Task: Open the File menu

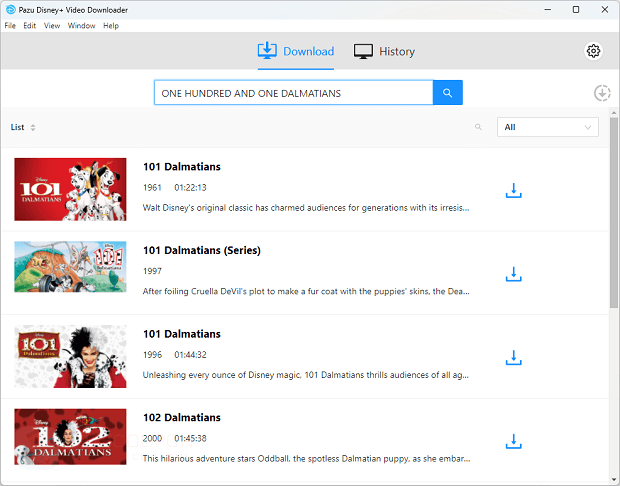Action: click(10, 26)
